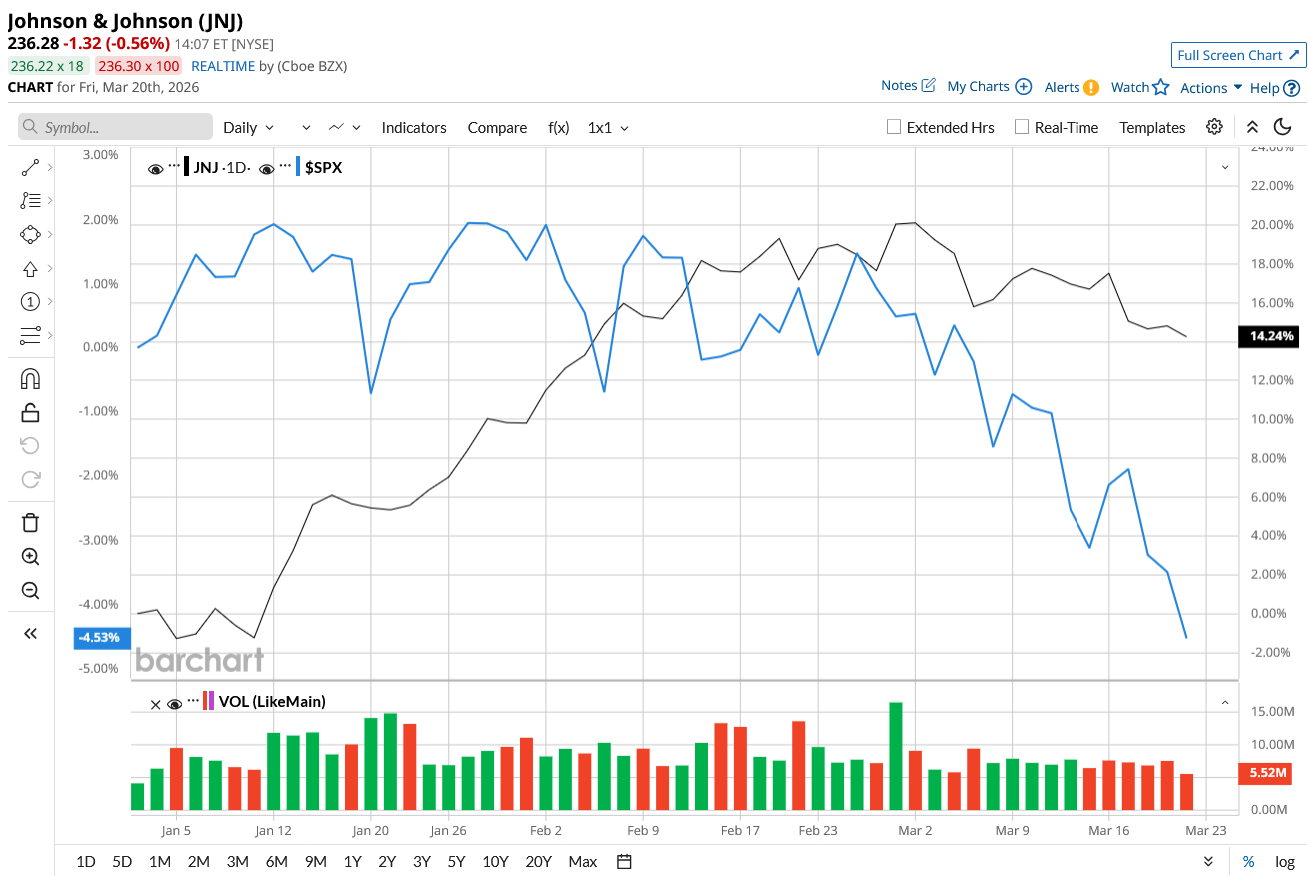Choose the shapes drawing tool
This screenshot has width=1308, height=876.
(30, 234)
